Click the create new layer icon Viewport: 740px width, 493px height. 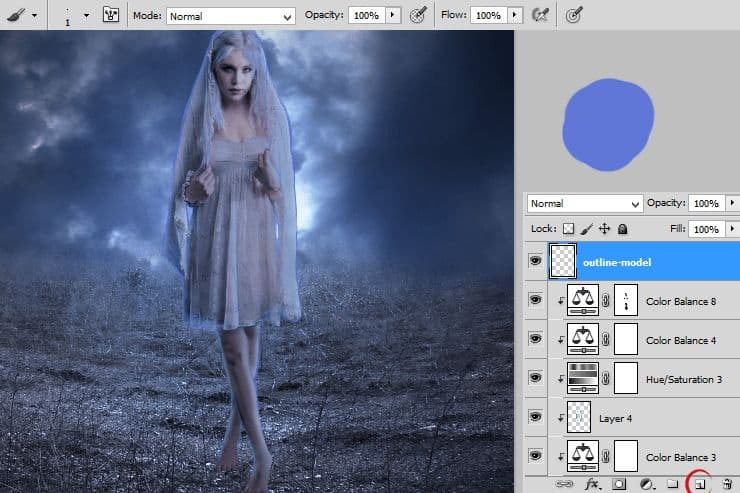tap(701, 484)
